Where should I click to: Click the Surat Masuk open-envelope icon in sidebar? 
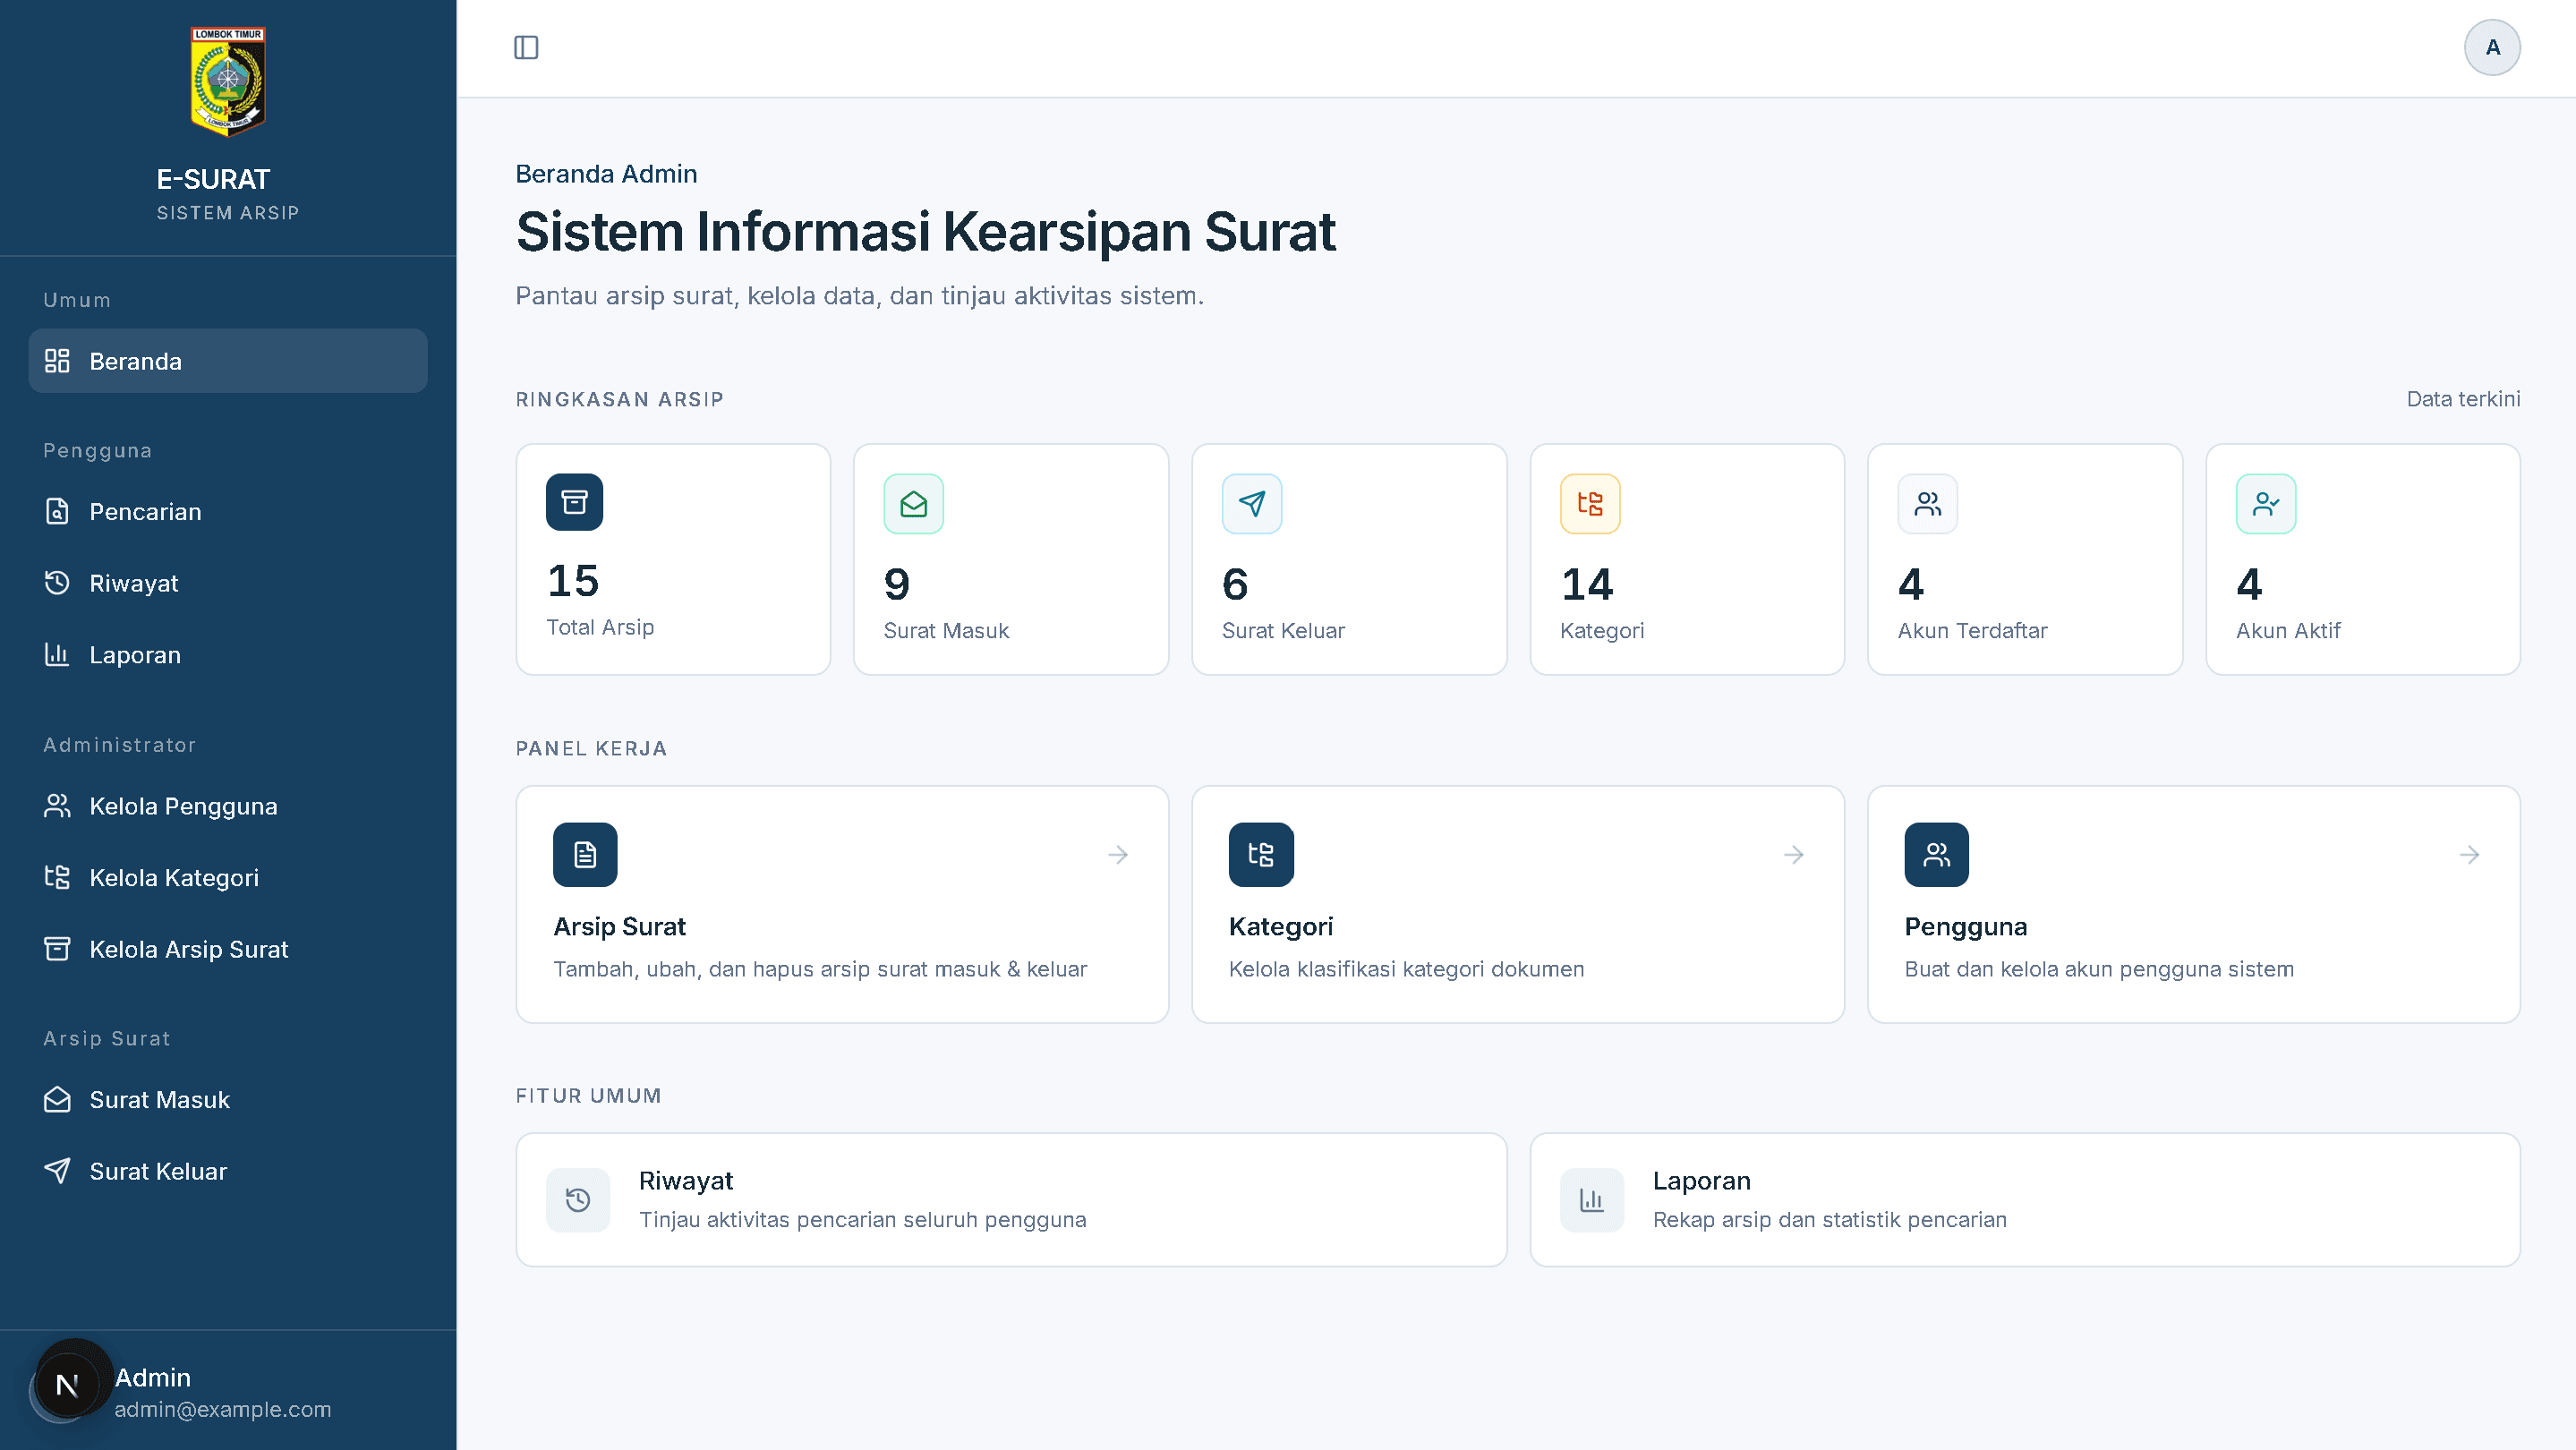(x=57, y=1099)
